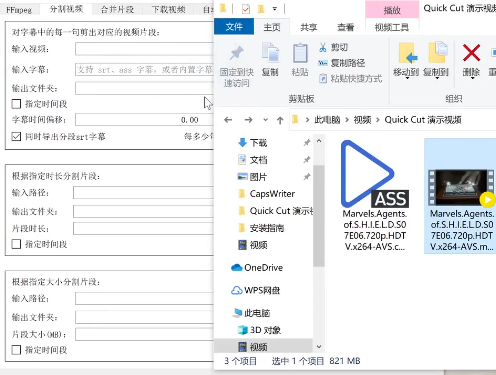Viewport: 496px width, 375px height.
Task: Open the Copy to dropdown arrow
Action: click(436, 78)
